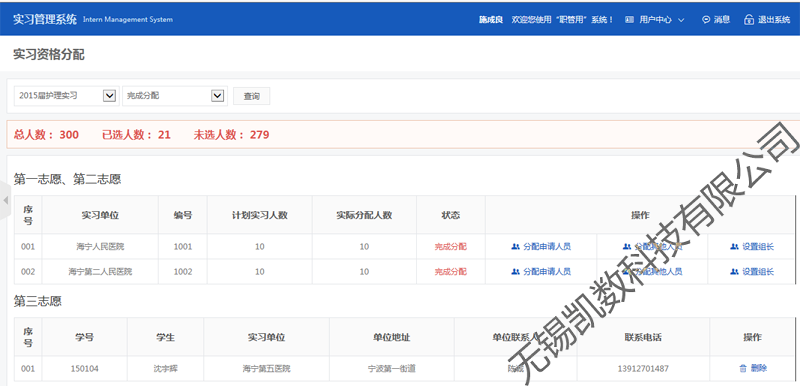Open the 2015届护理实习 dropdown
The image size is (800, 386).
coord(66,96)
